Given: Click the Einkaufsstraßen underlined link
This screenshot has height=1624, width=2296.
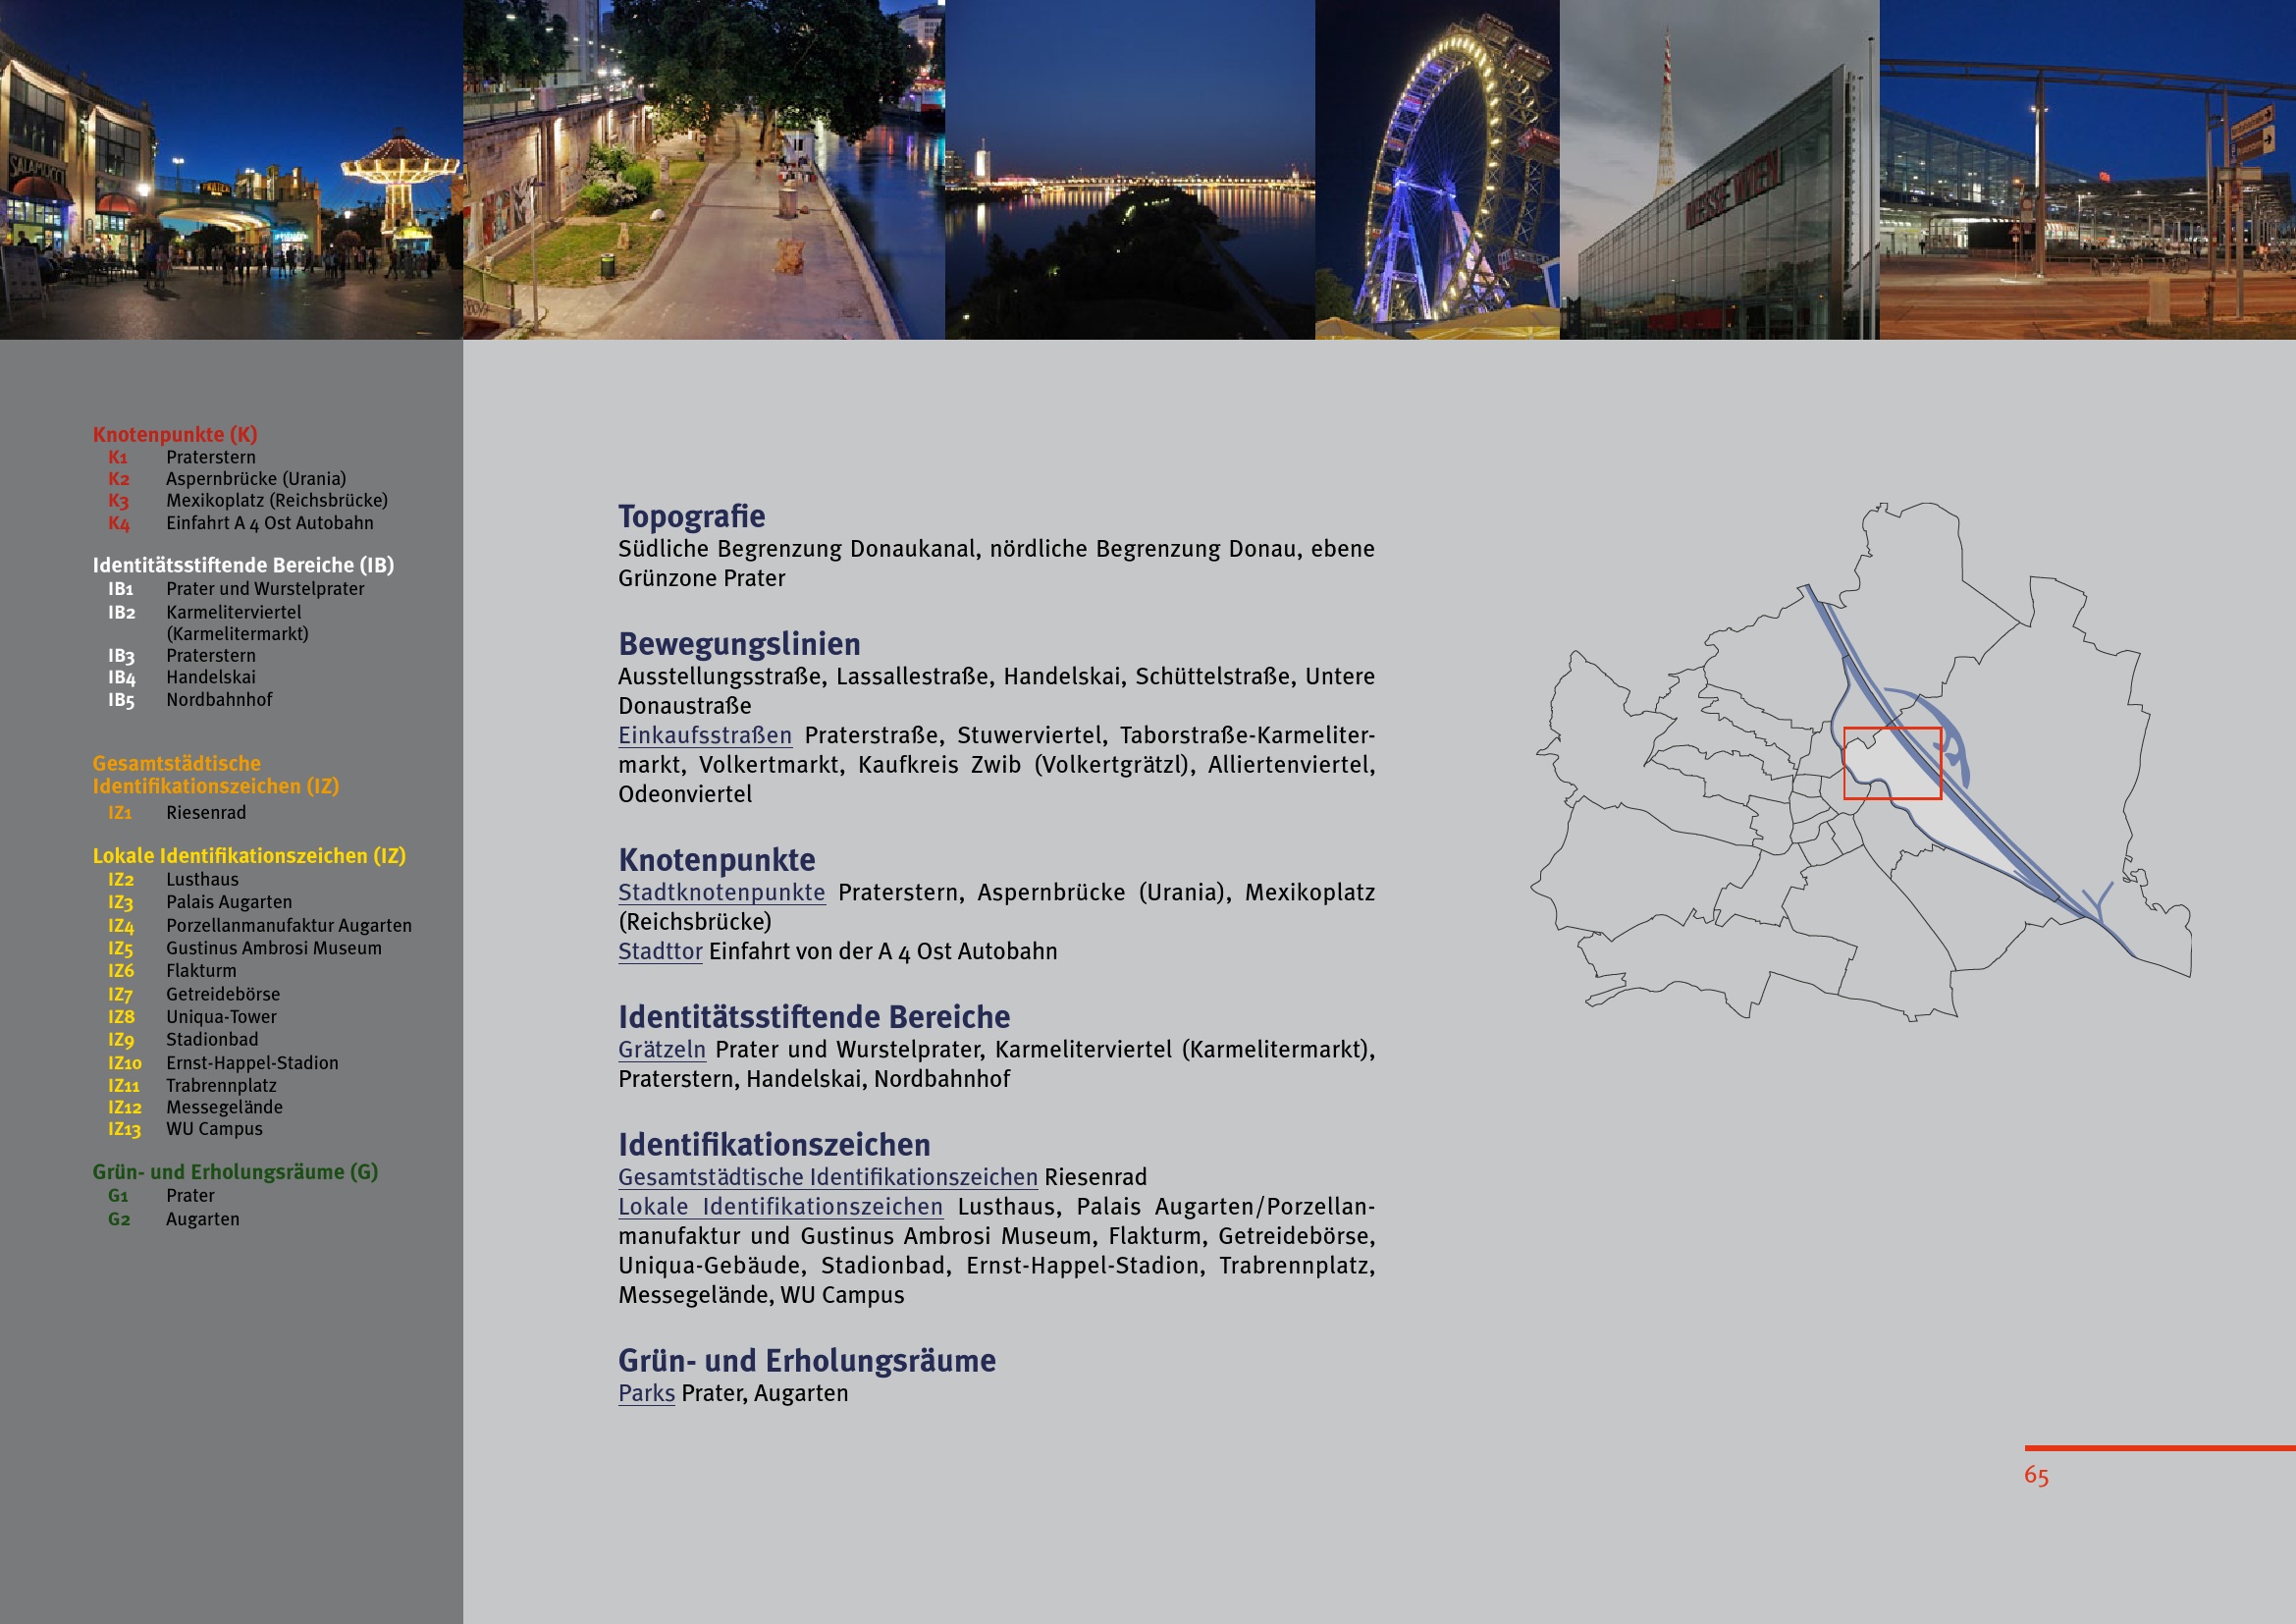Looking at the screenshot, I should (704, 735).
